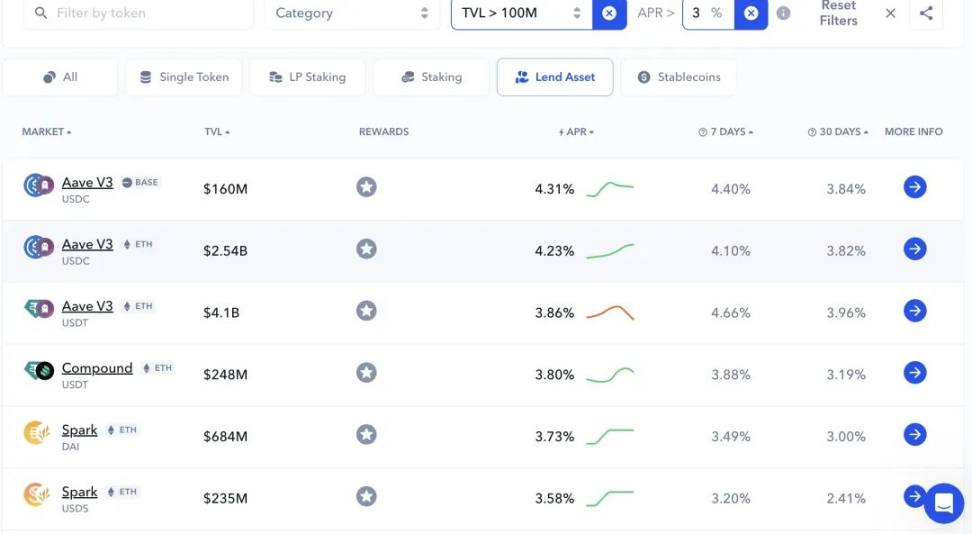The height and width of the screenshot is (534, 972).
Task: Click the 4.66% seven-day value
Action: pos(731,313)
